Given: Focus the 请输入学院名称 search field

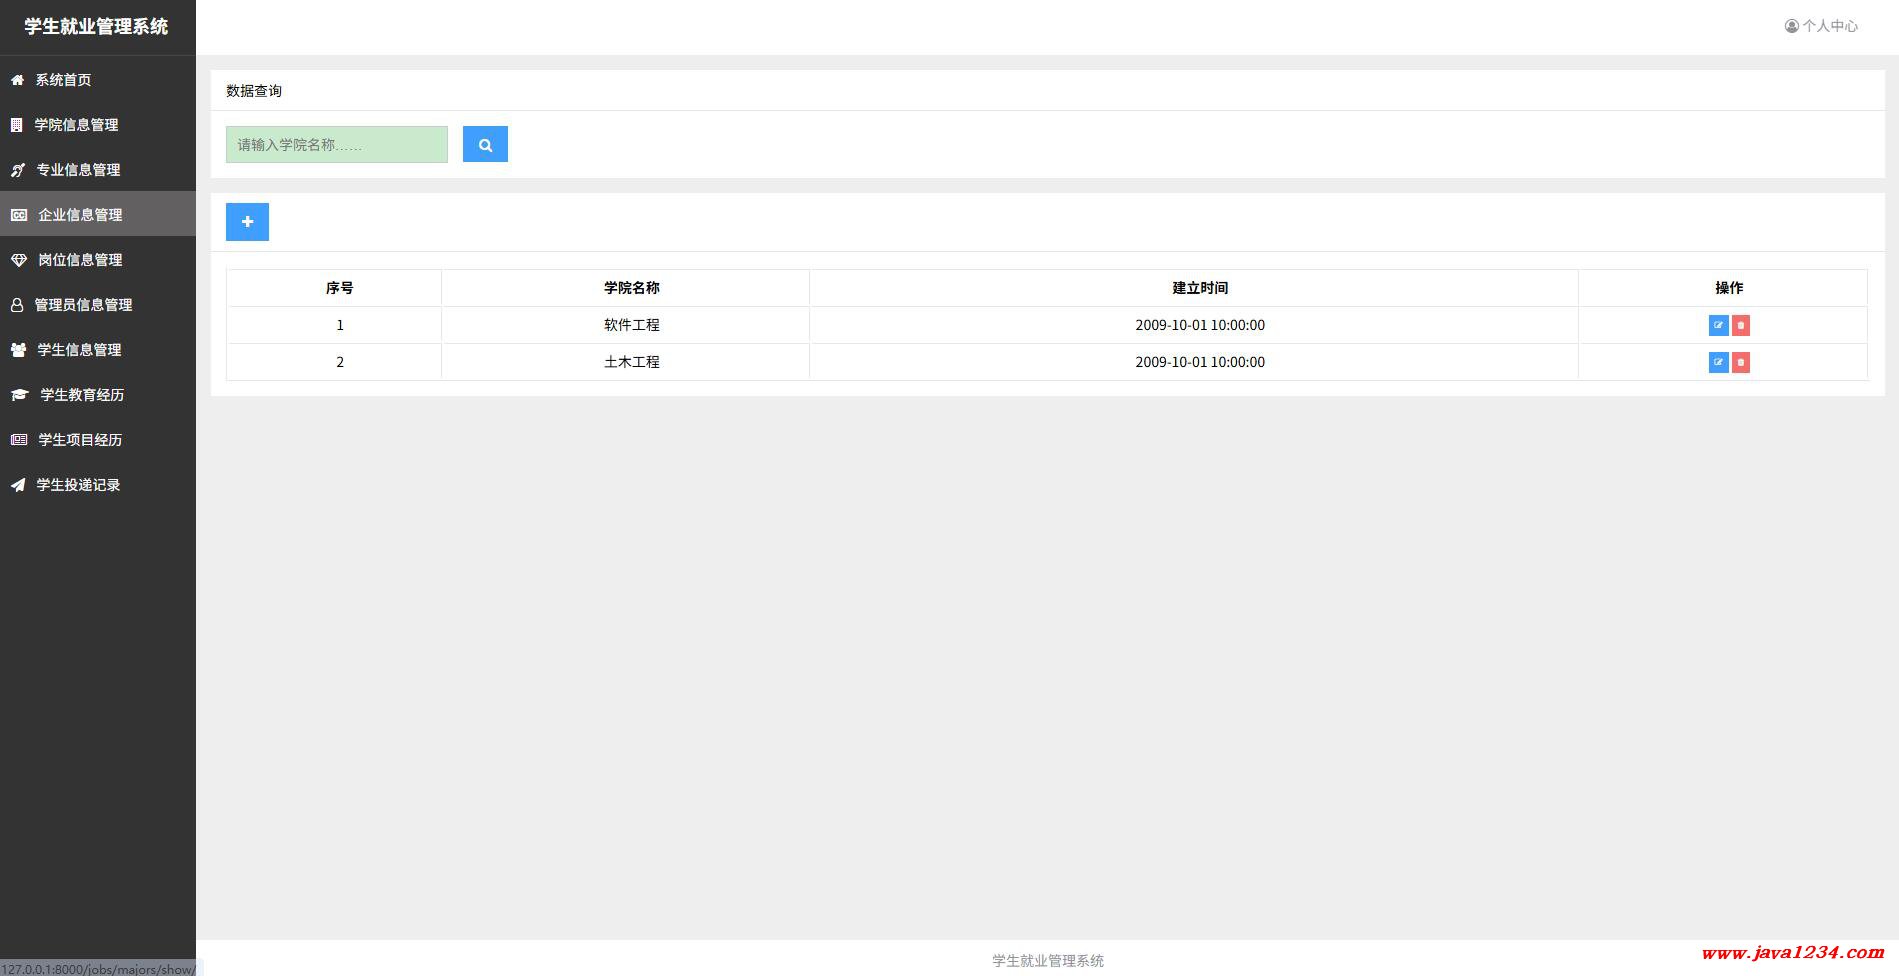Looking at the screenshot, I should click(x=336, y=144).
